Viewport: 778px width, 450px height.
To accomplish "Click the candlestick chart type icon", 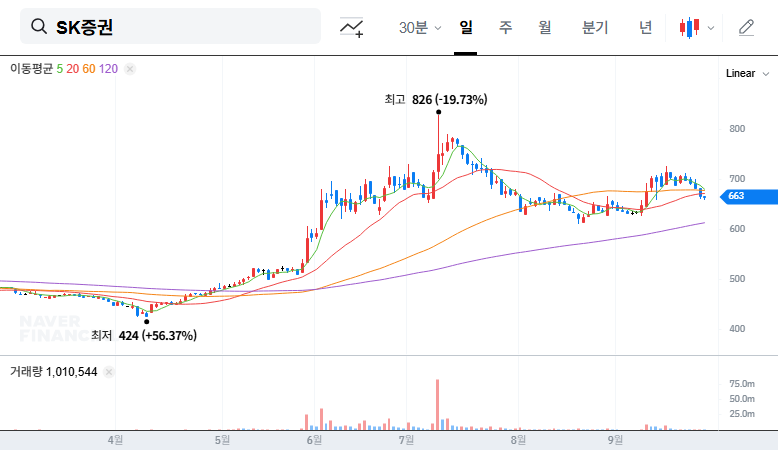I will click(689, 27).
